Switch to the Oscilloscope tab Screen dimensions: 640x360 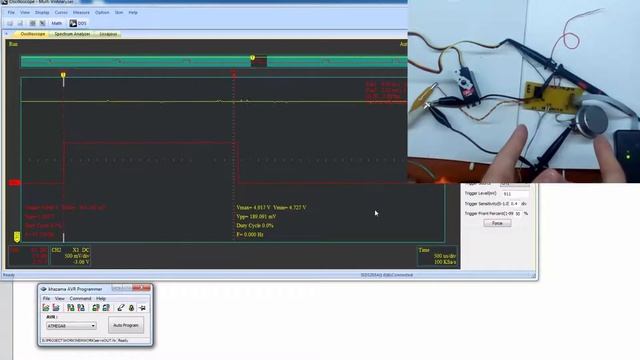pos(33,34)
